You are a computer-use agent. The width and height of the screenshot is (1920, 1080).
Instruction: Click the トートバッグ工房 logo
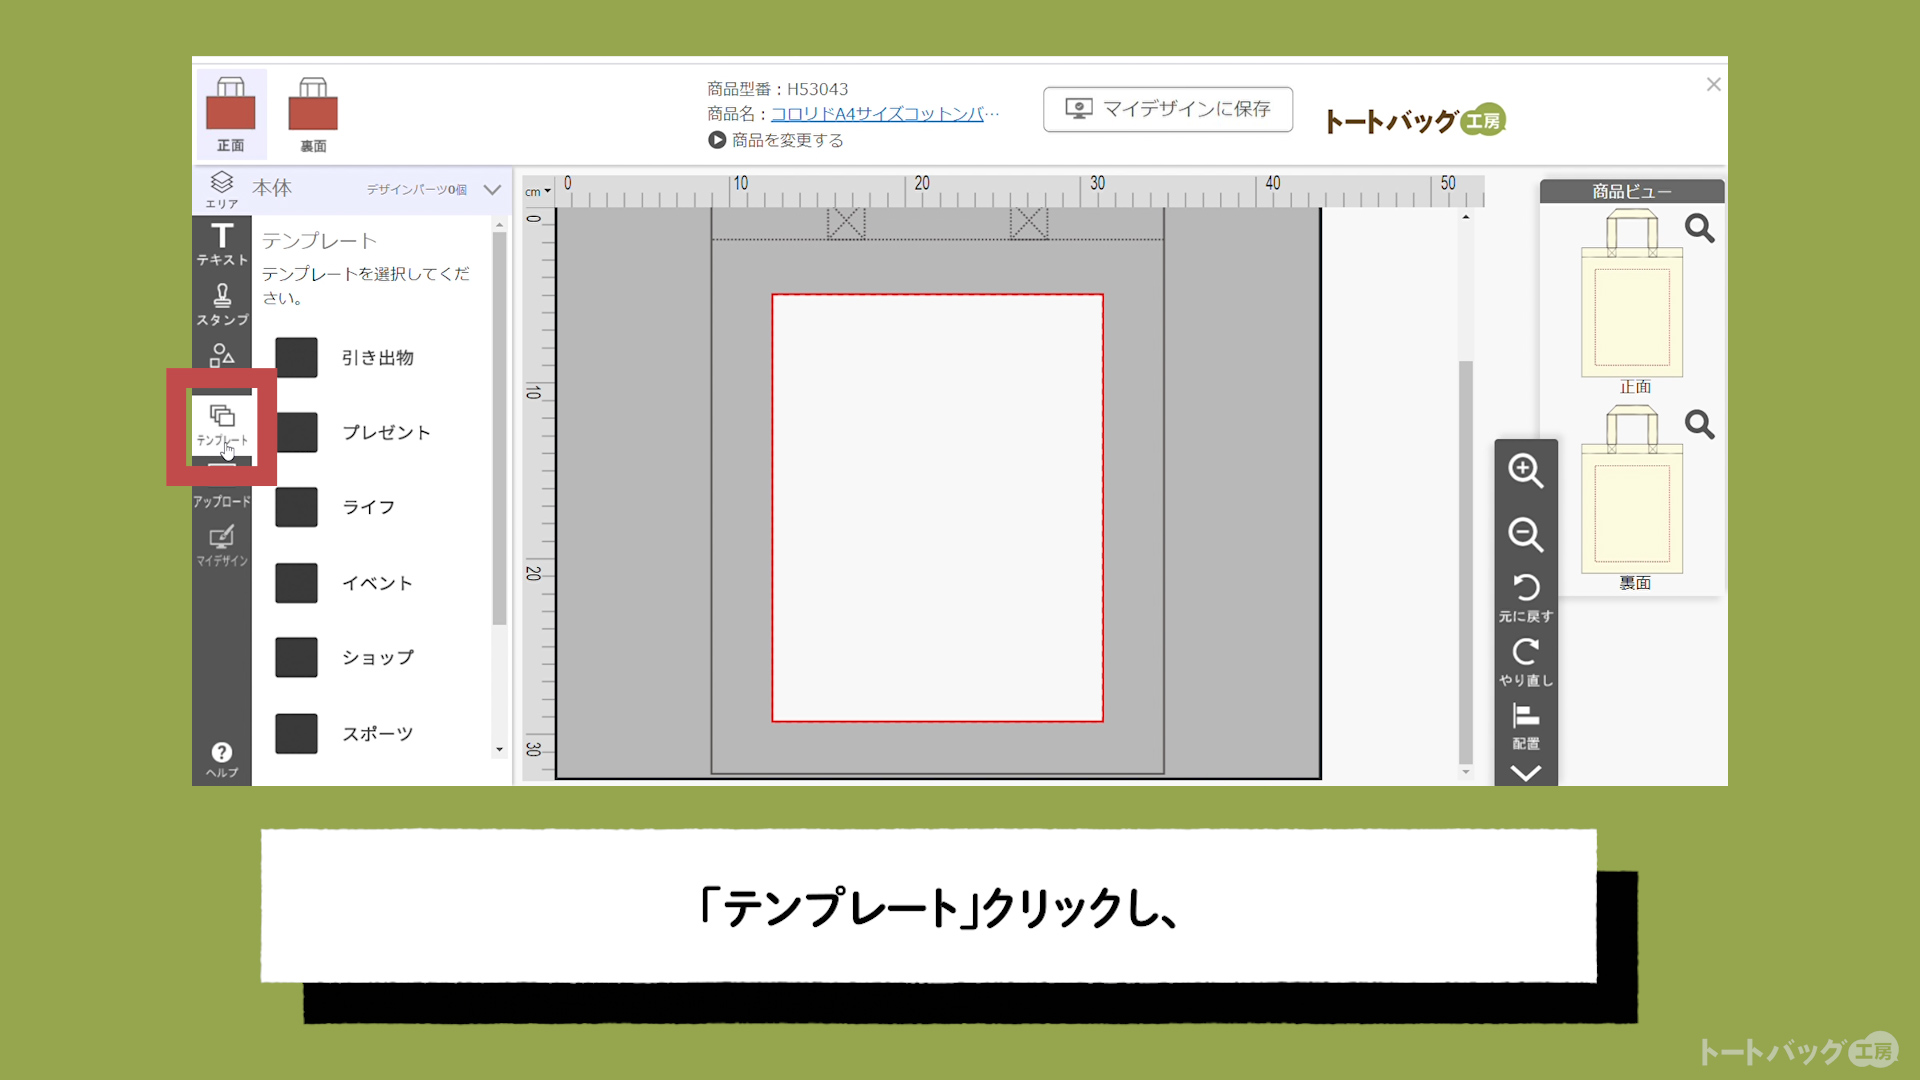click(x=1415, y=120)
